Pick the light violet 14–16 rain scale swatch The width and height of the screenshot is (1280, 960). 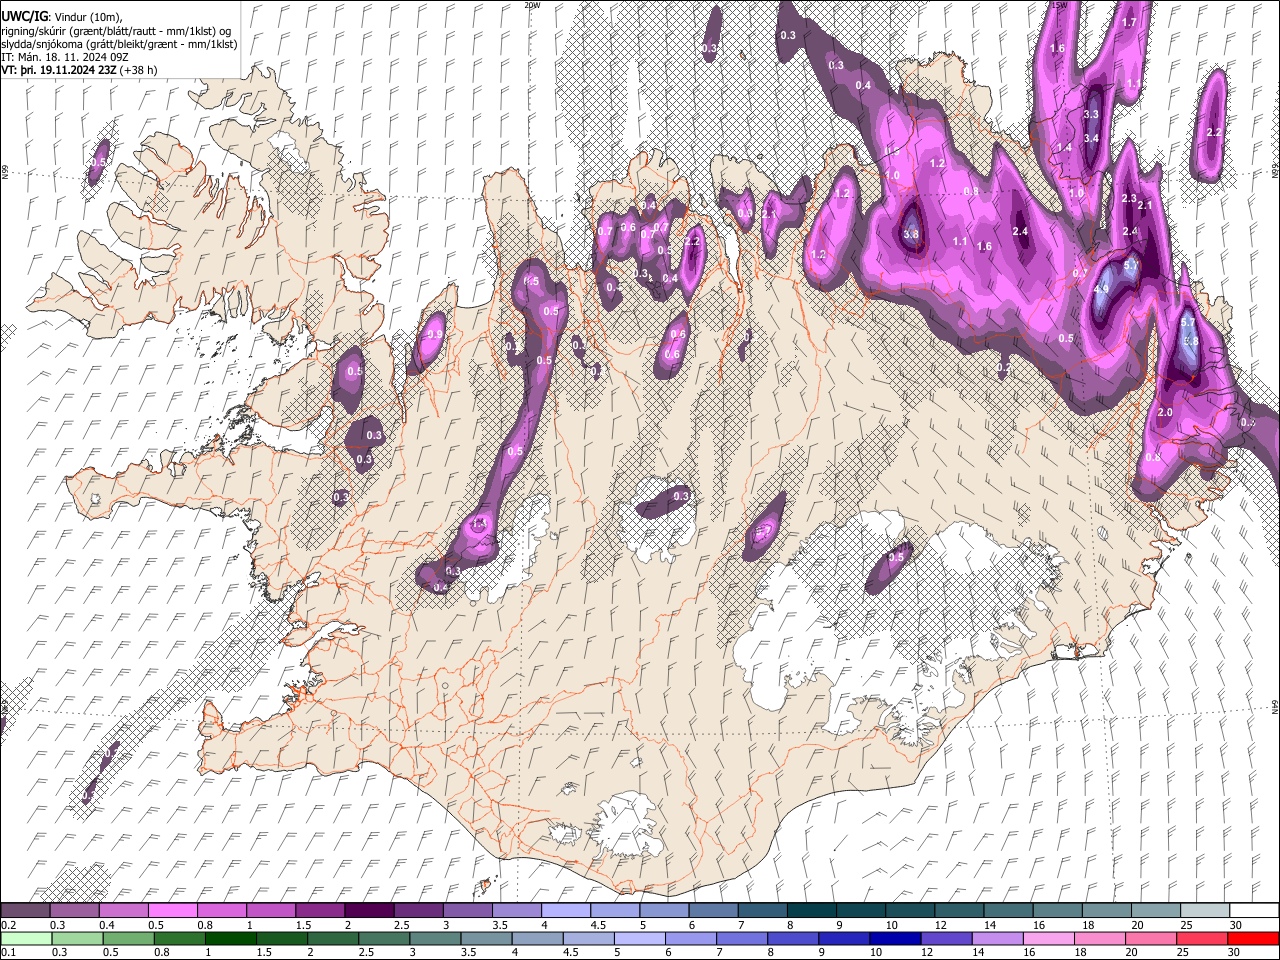(996, 938)
